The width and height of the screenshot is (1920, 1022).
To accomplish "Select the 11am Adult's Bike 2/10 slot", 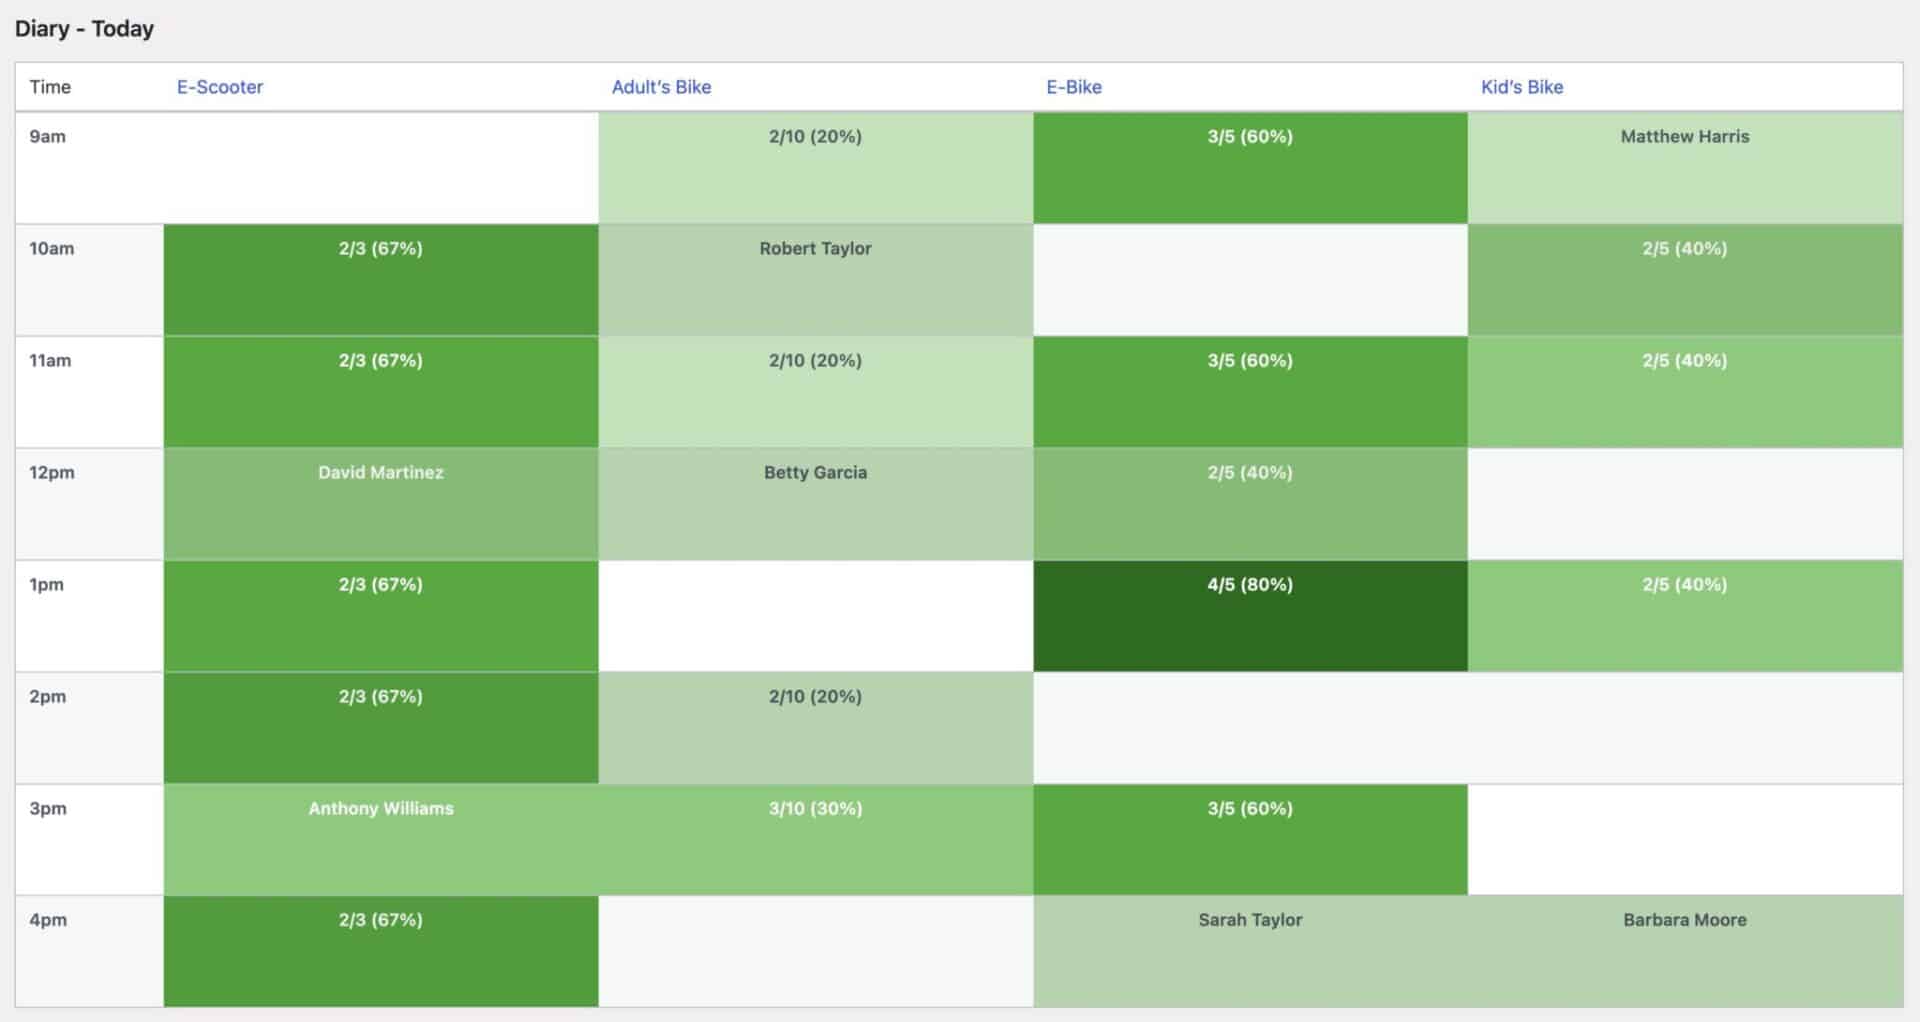I will (x=815, y=392).
